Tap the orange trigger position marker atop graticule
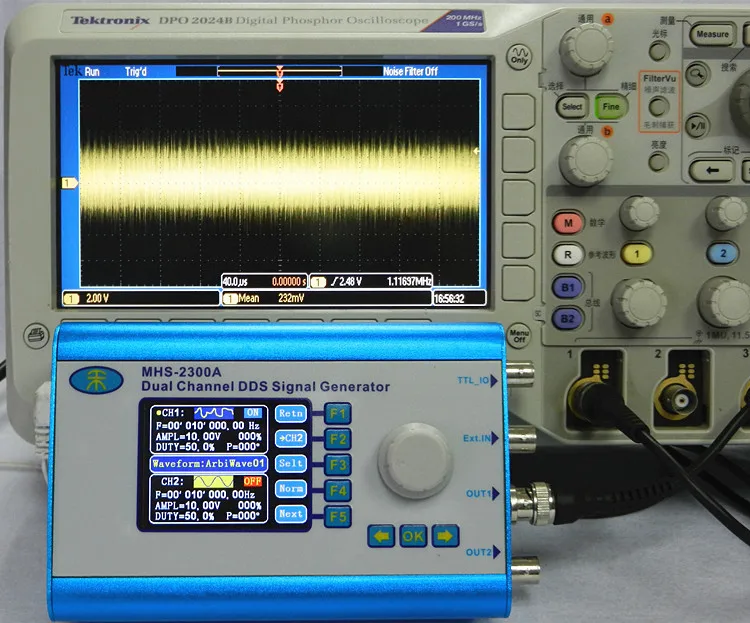This screenshot has height=623, width=750. [280, 87]
